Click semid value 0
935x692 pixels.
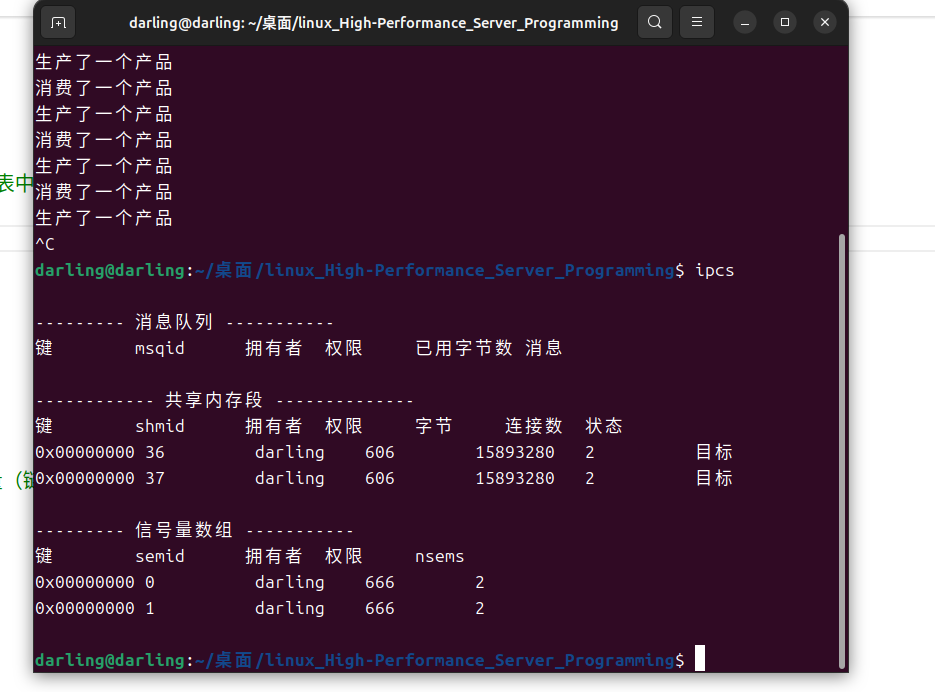150,582
